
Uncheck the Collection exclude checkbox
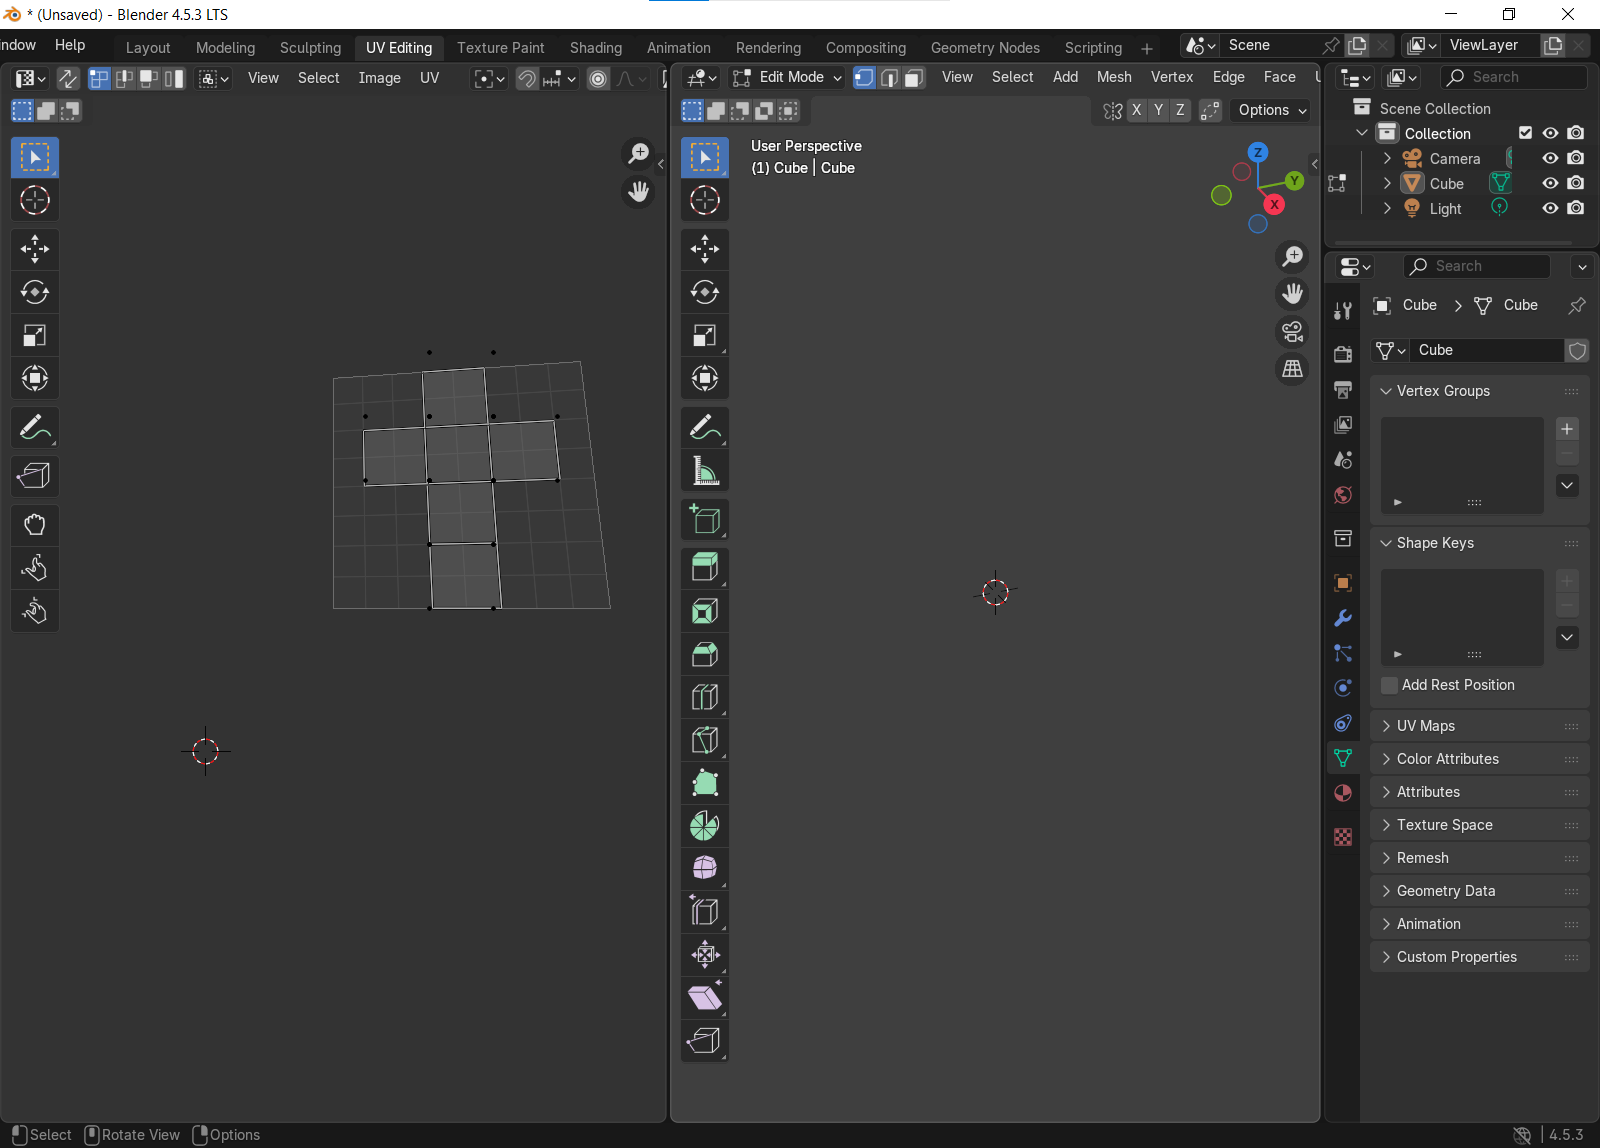[1525, 133]
